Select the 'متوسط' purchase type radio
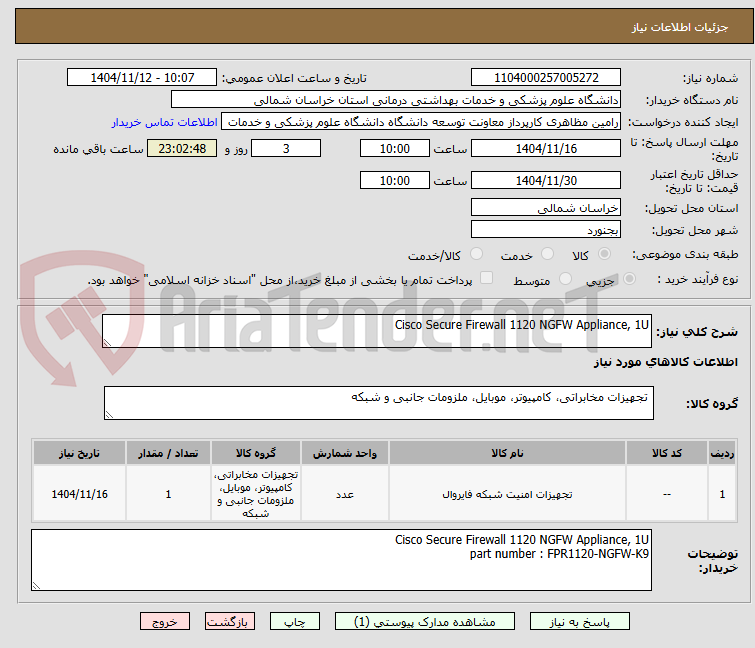This screenshot has width=755, height=648. [x=565, y=279]
